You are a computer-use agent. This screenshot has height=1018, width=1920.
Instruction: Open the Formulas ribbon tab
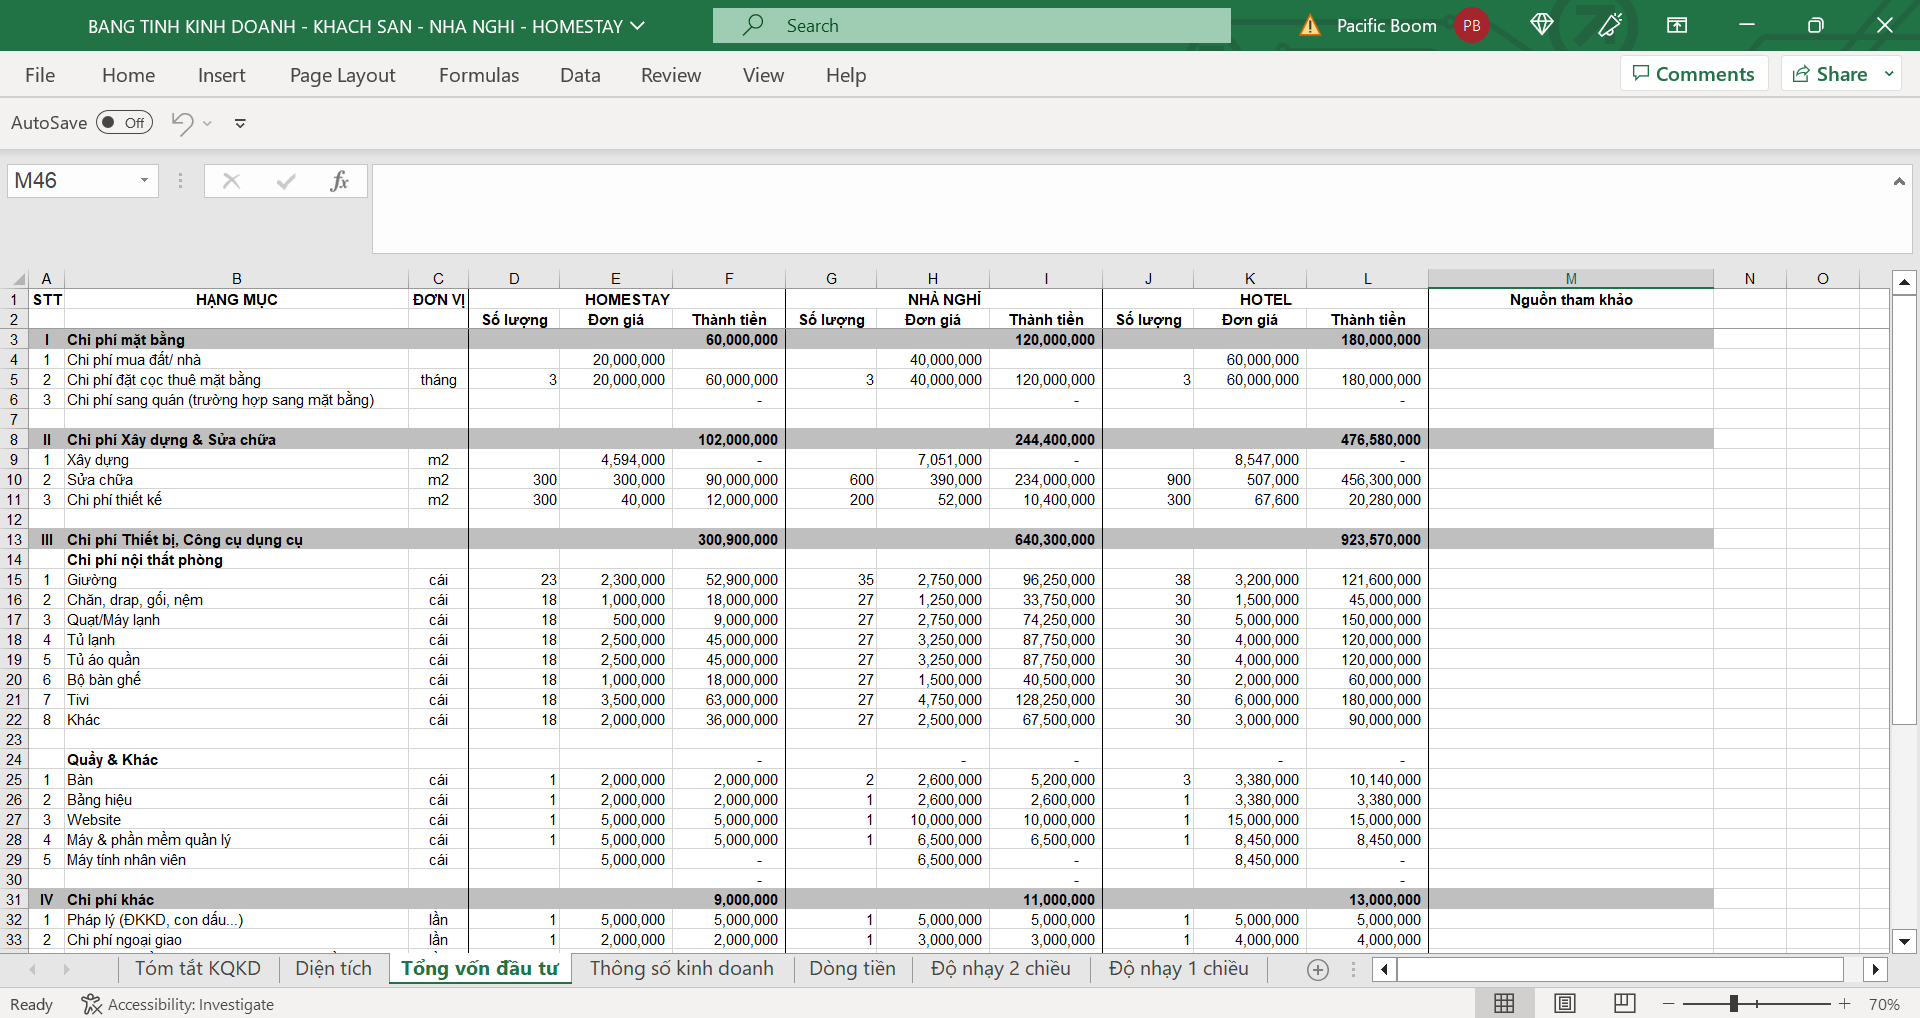479,75
